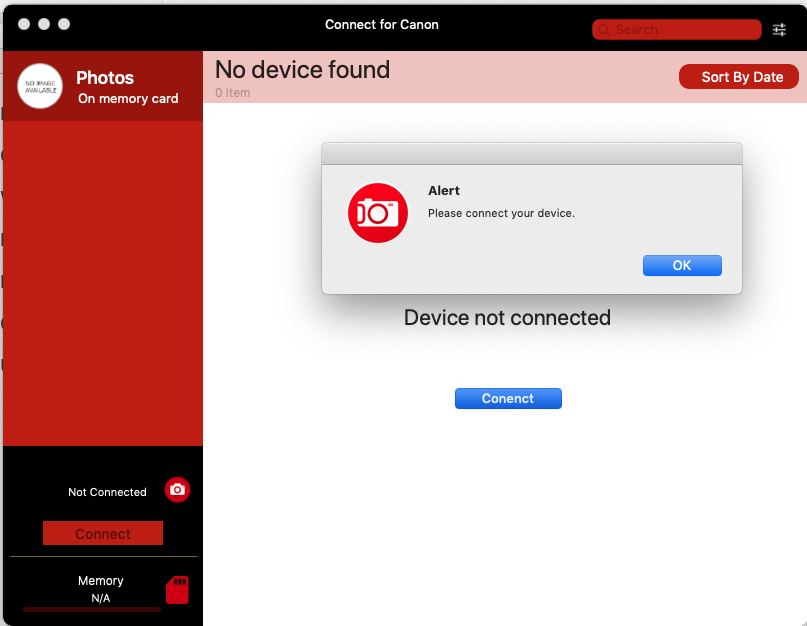This screenshot has width=807, height=626.
Task: Focus the Search input field
Action: (x=676, y=29)
